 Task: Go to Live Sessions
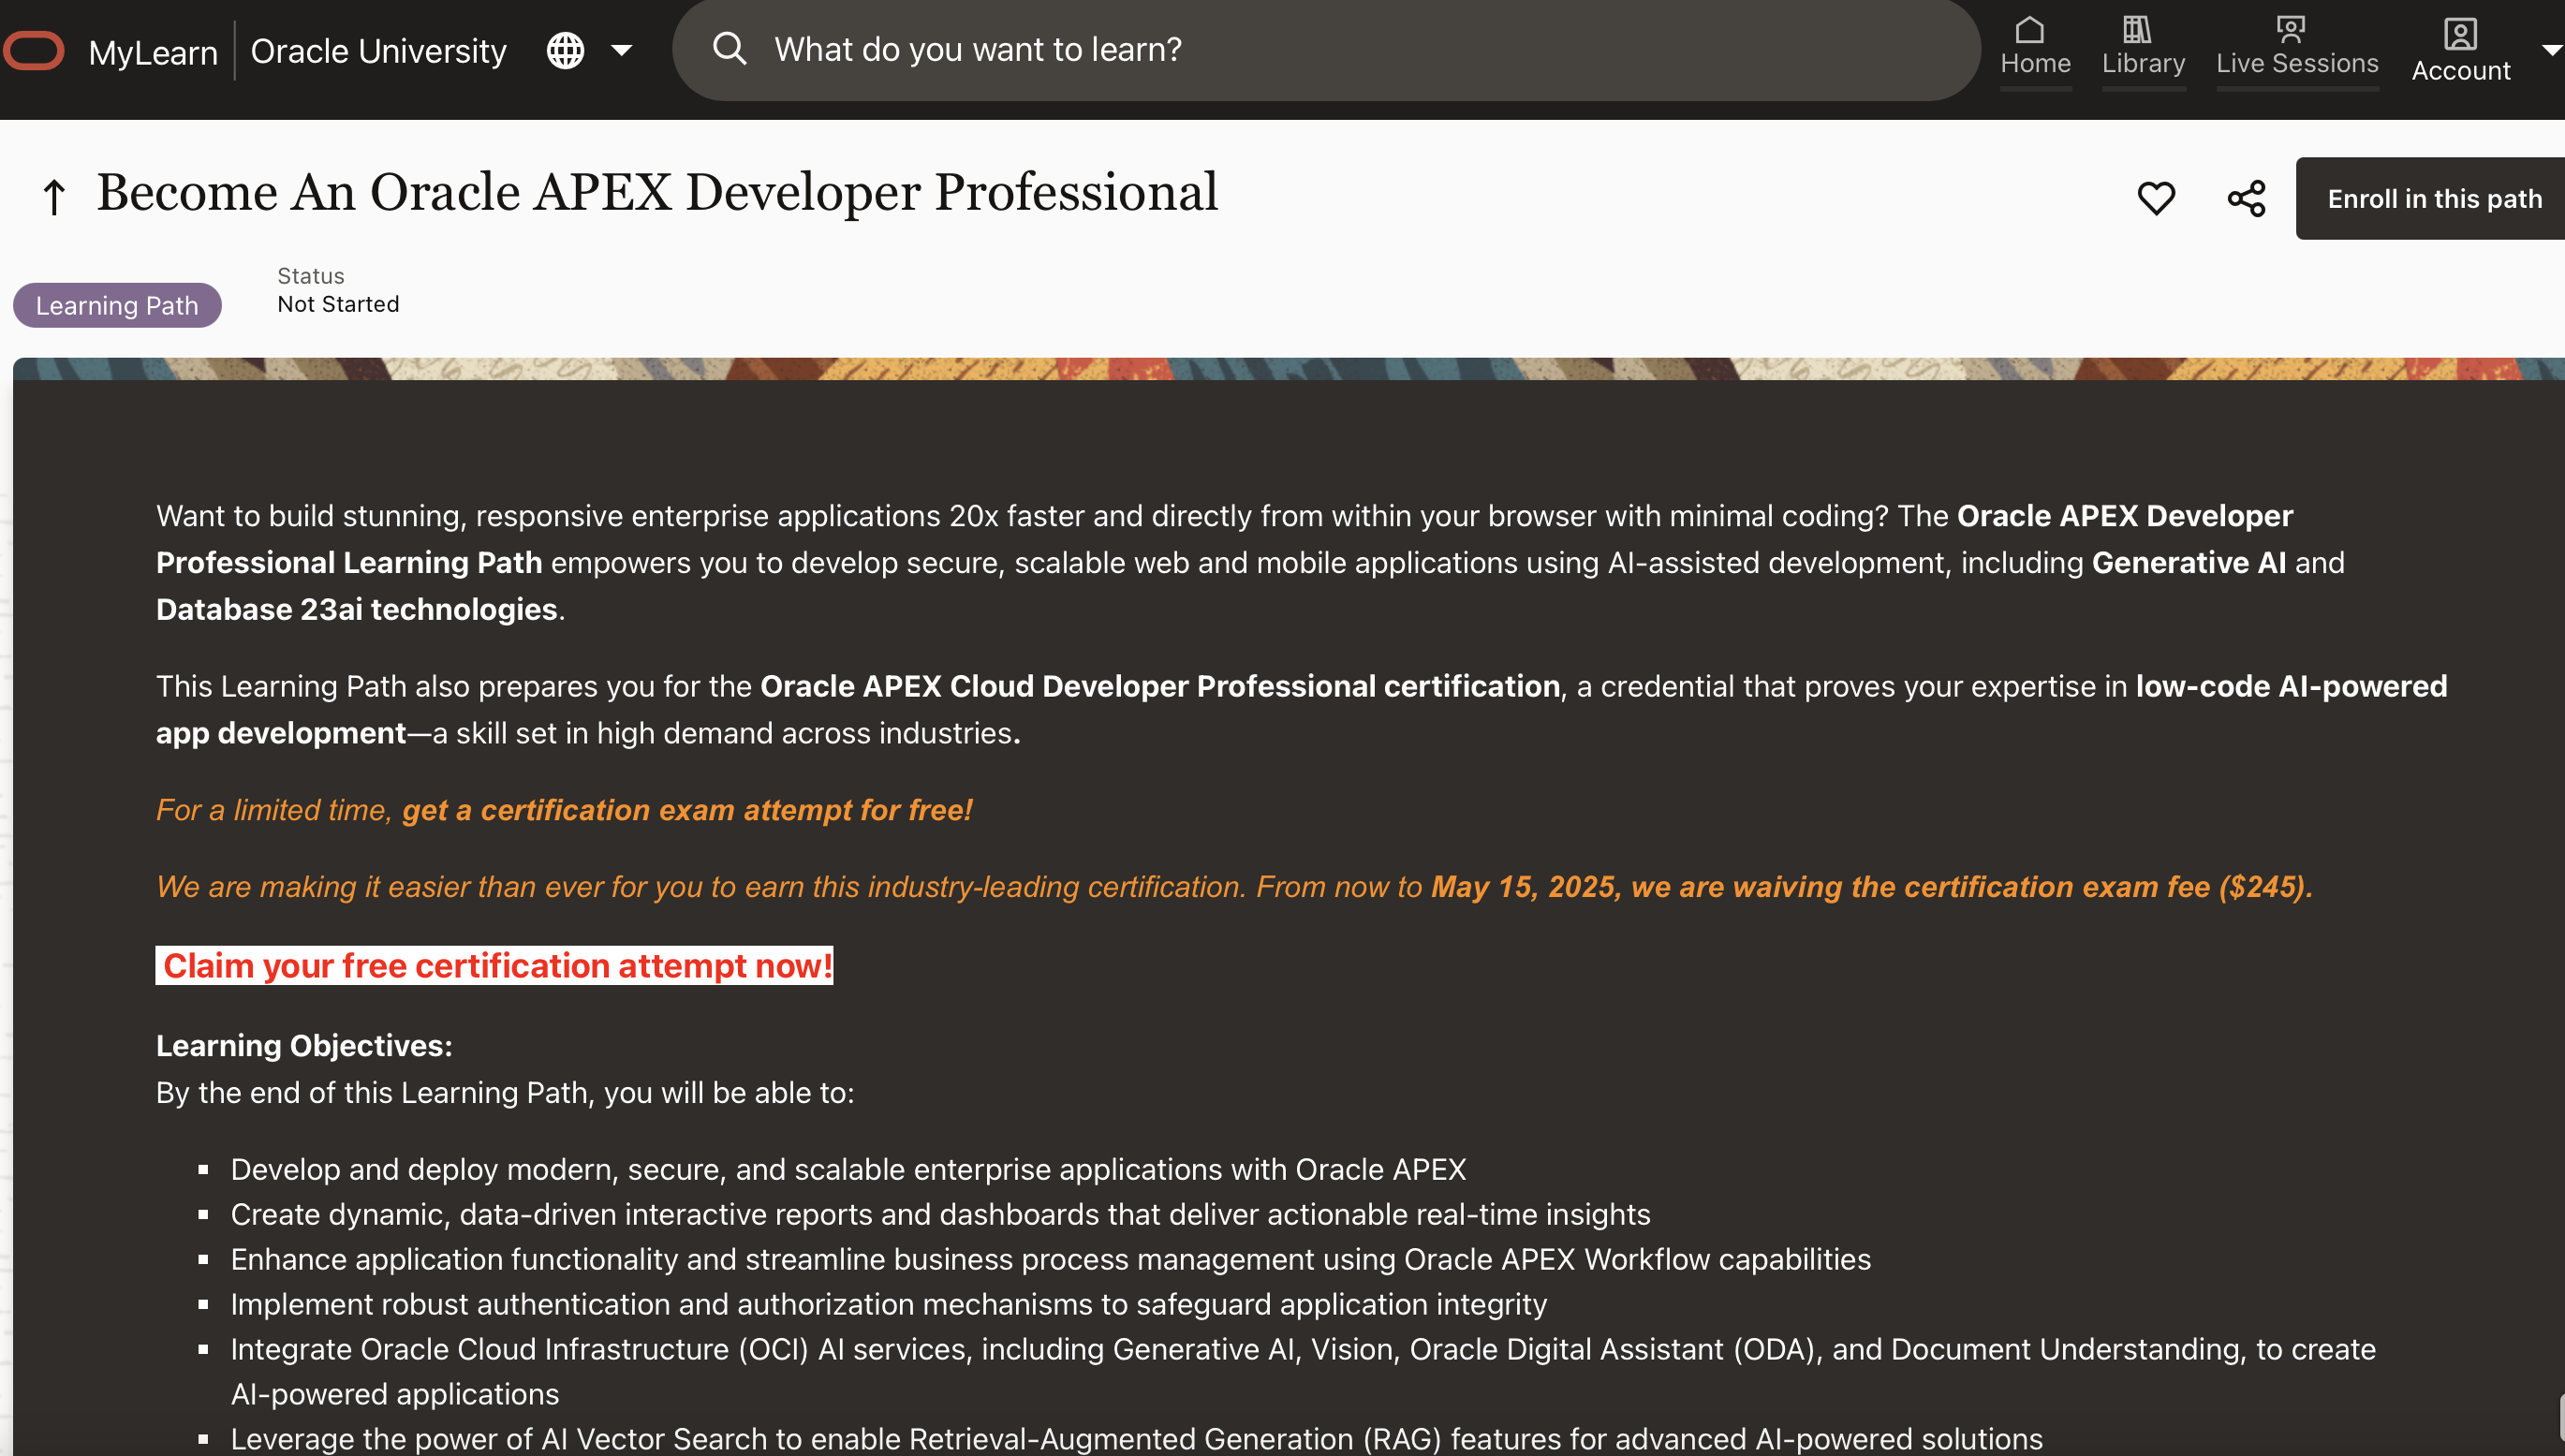(x=2296, y=46)
